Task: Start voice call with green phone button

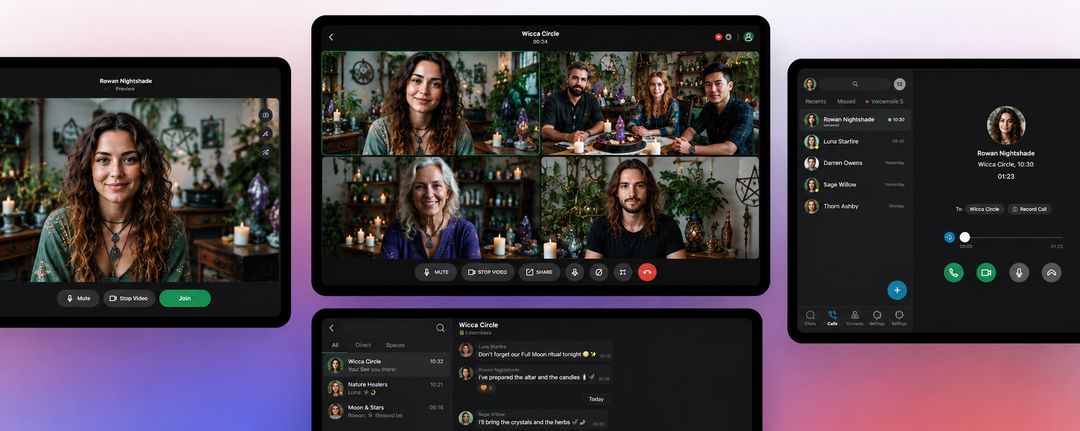Action: click(953, 273)
